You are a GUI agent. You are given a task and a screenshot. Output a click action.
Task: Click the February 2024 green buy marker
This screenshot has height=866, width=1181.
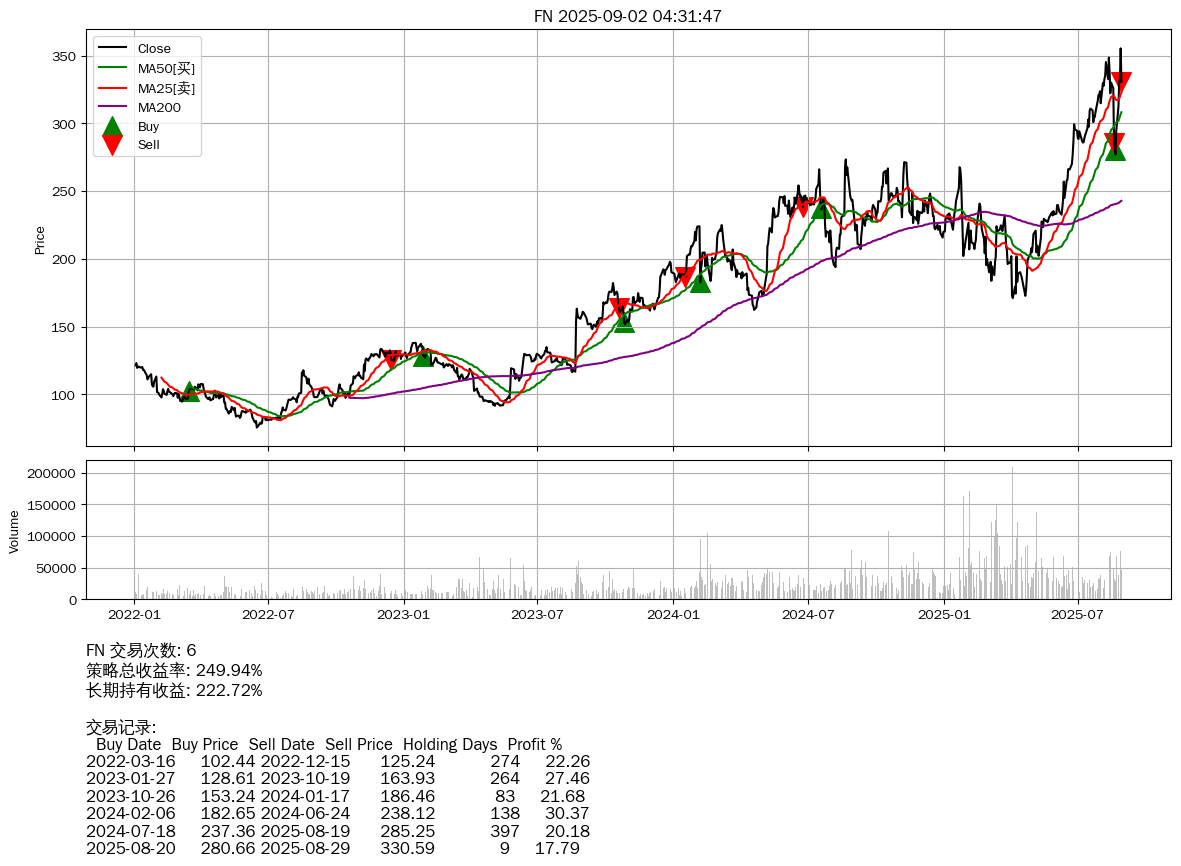point(700,283)
